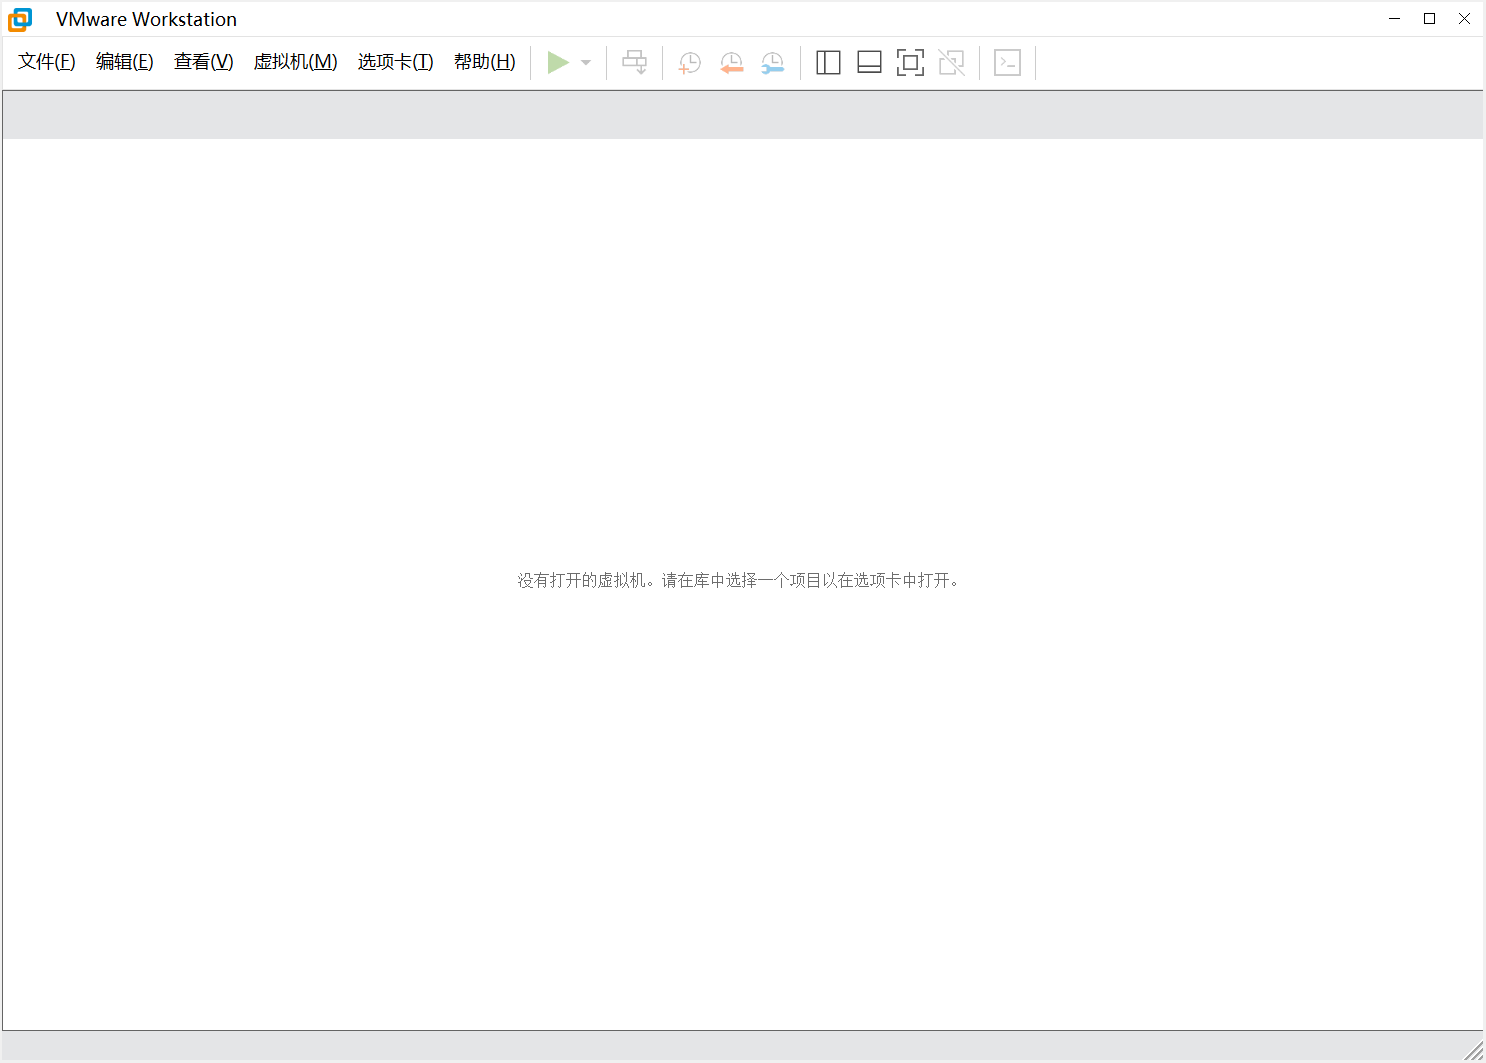Open the 帮助(H) menu
Screen dimensions: 1486x1063
pos(485,62)
